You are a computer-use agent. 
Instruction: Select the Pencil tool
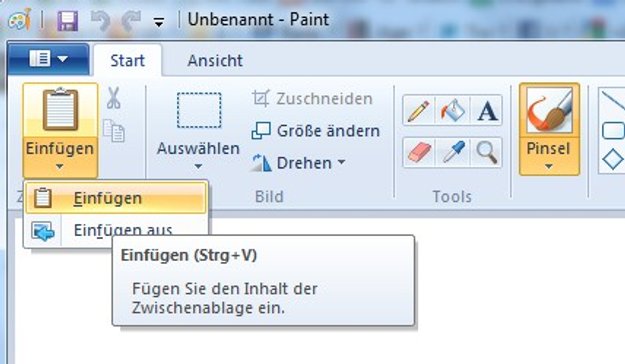point(419,110)
